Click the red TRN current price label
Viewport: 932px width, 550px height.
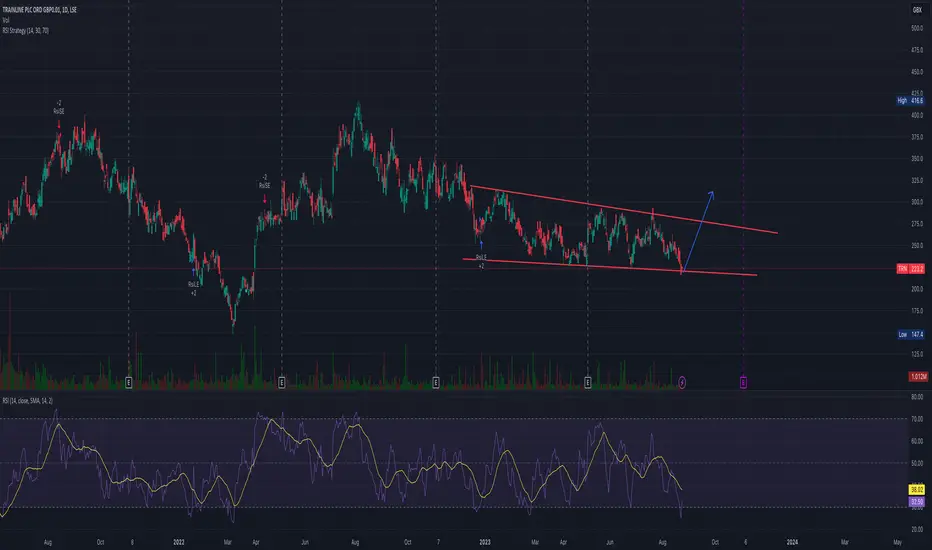tap(911, 269)
